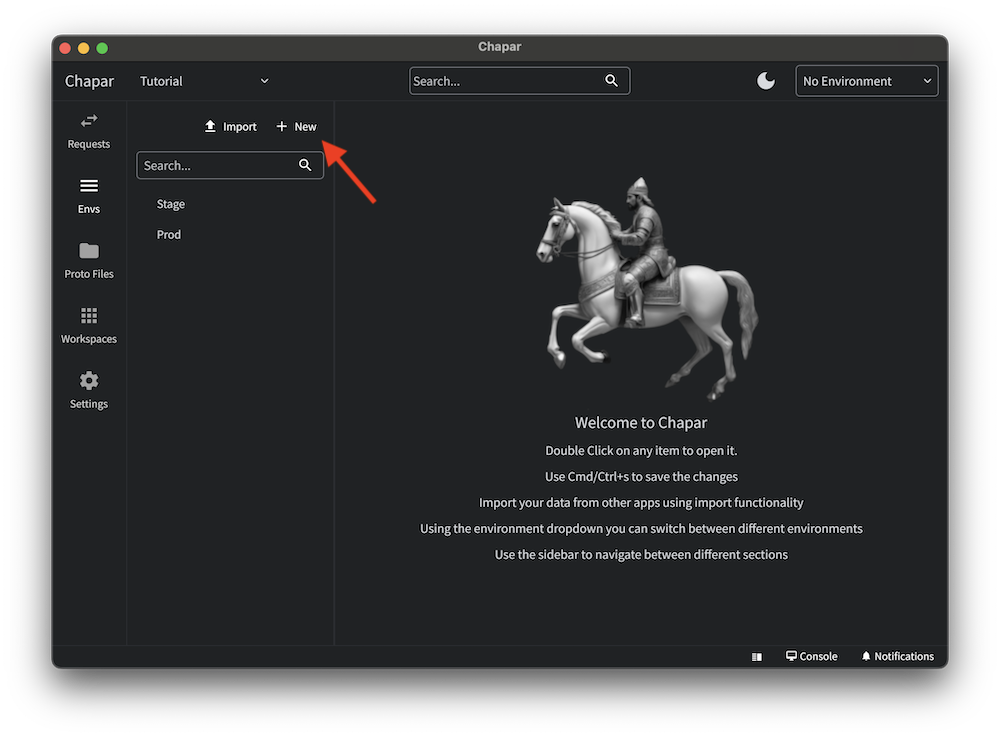Image resolution: width=1000 pixels, height=737 pixels.
Task: Select the Prod environment
Action: click(169, 235)
